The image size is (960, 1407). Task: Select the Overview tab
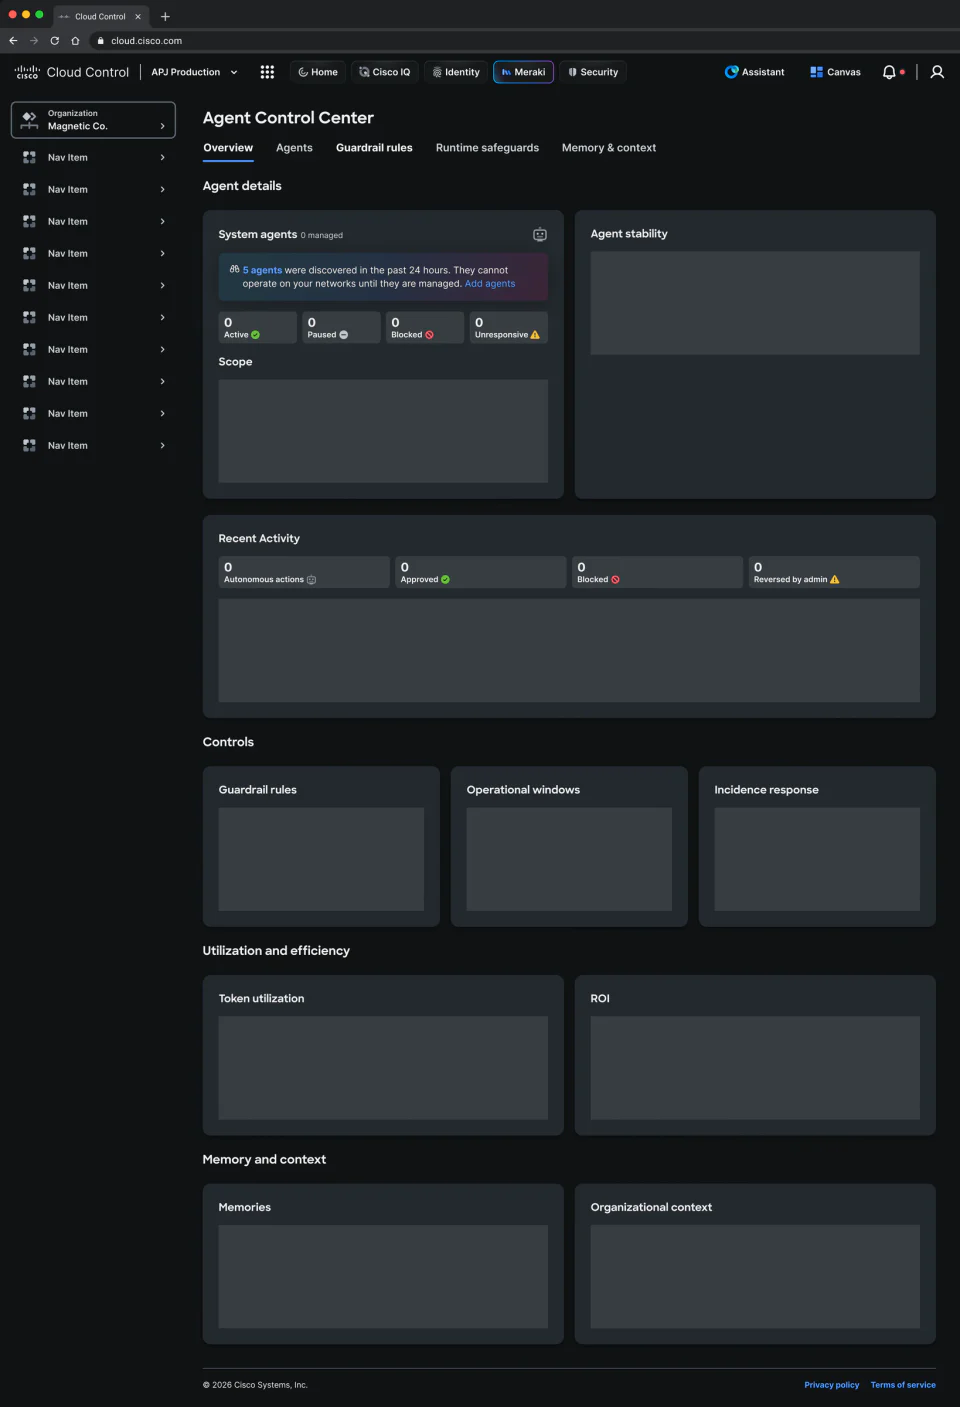228,148
